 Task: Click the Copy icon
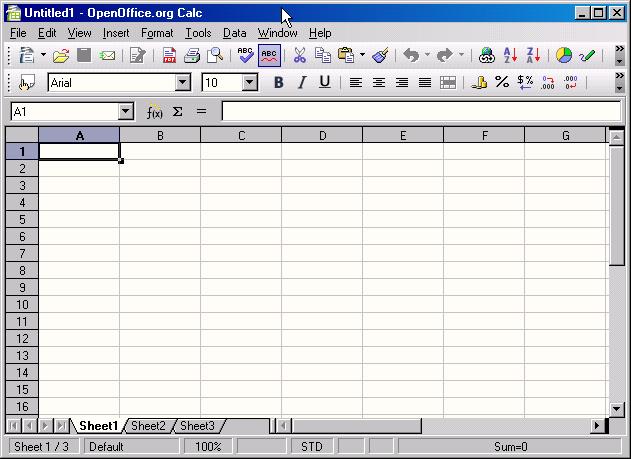click(x=322, y=55)
